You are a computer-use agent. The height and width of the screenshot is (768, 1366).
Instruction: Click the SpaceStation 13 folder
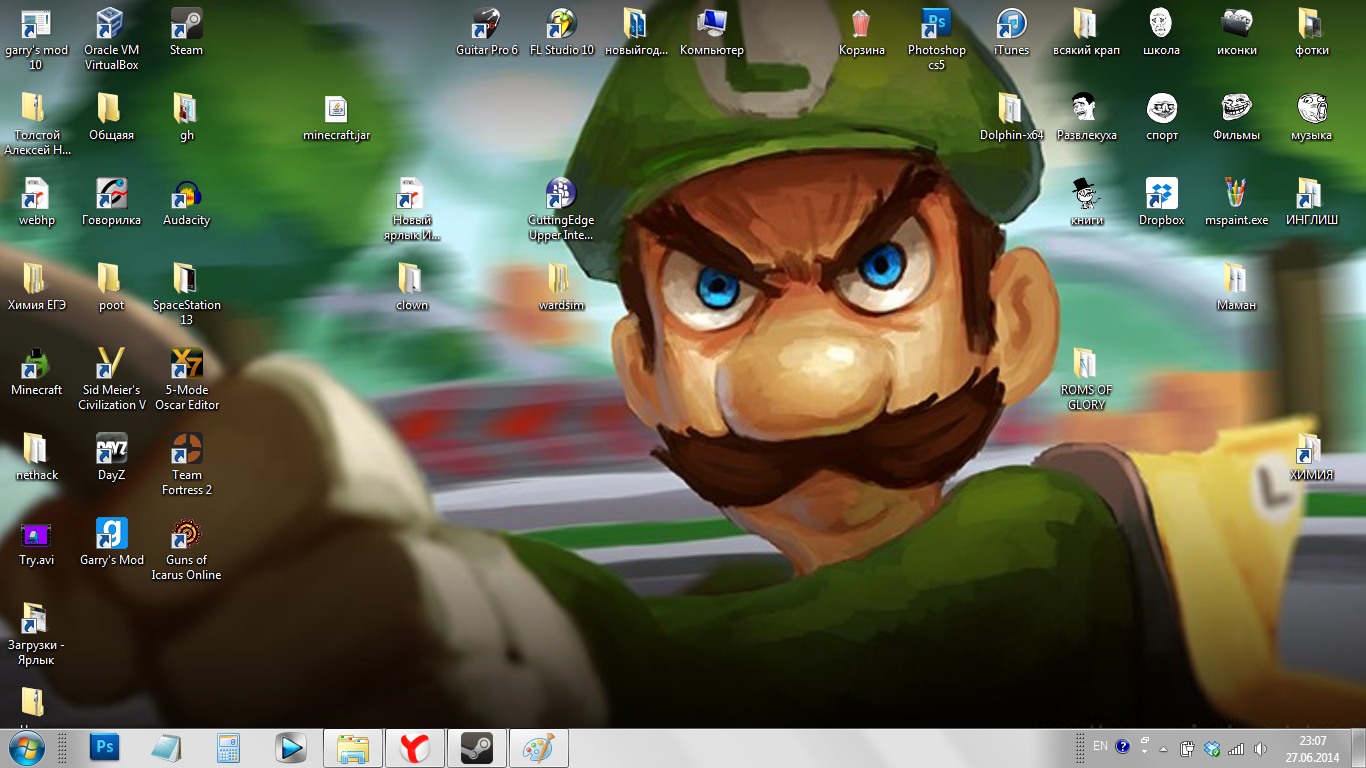tap(186, 294)
